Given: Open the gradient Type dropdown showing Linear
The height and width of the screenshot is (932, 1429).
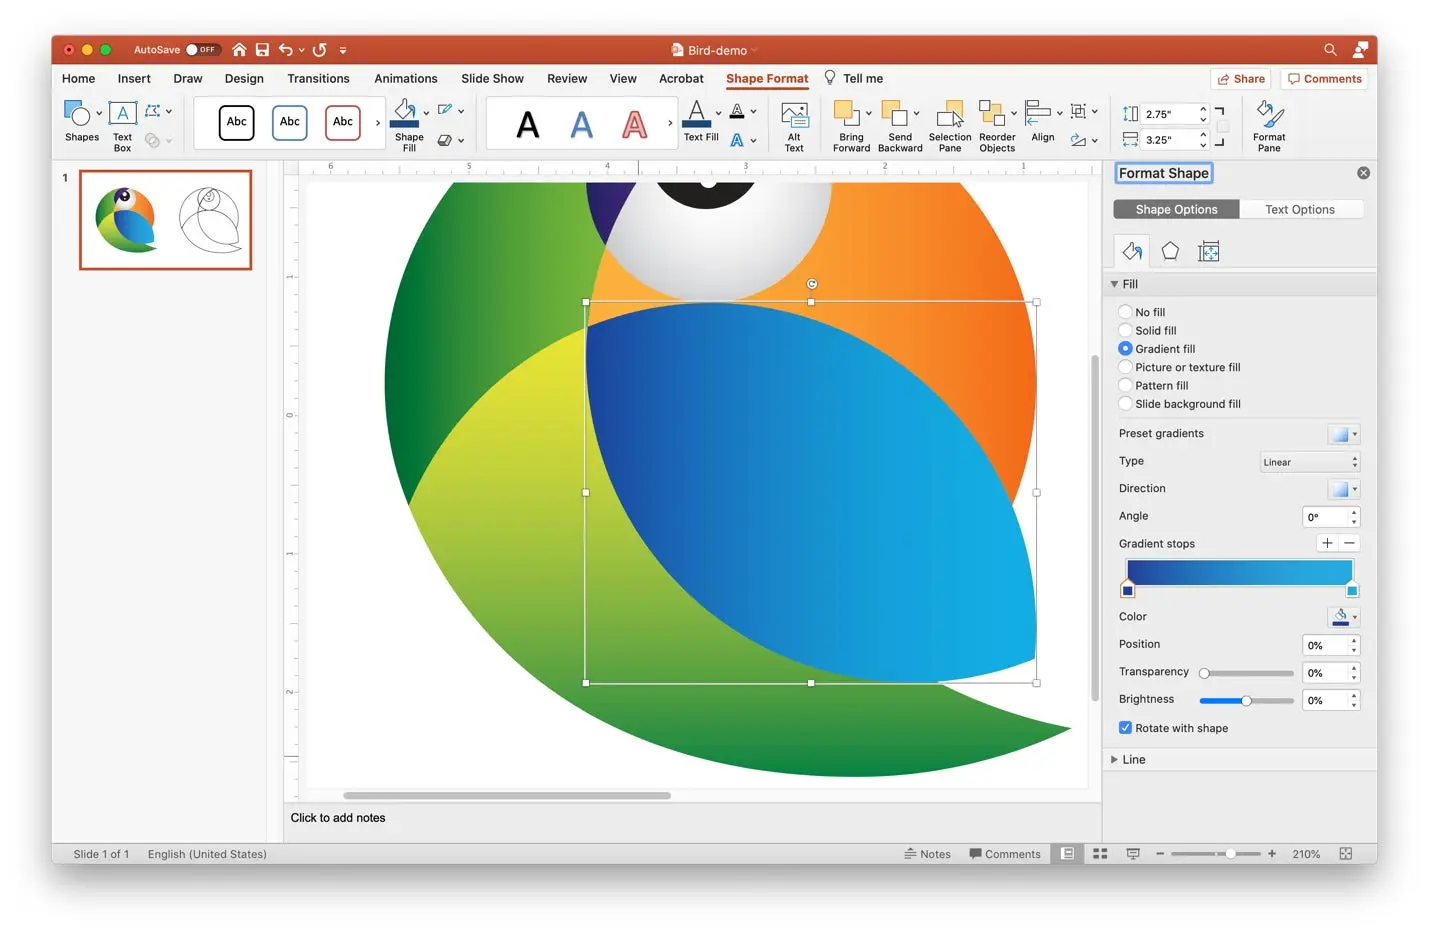Looking at the screenshot, I should click(1309, 461).
